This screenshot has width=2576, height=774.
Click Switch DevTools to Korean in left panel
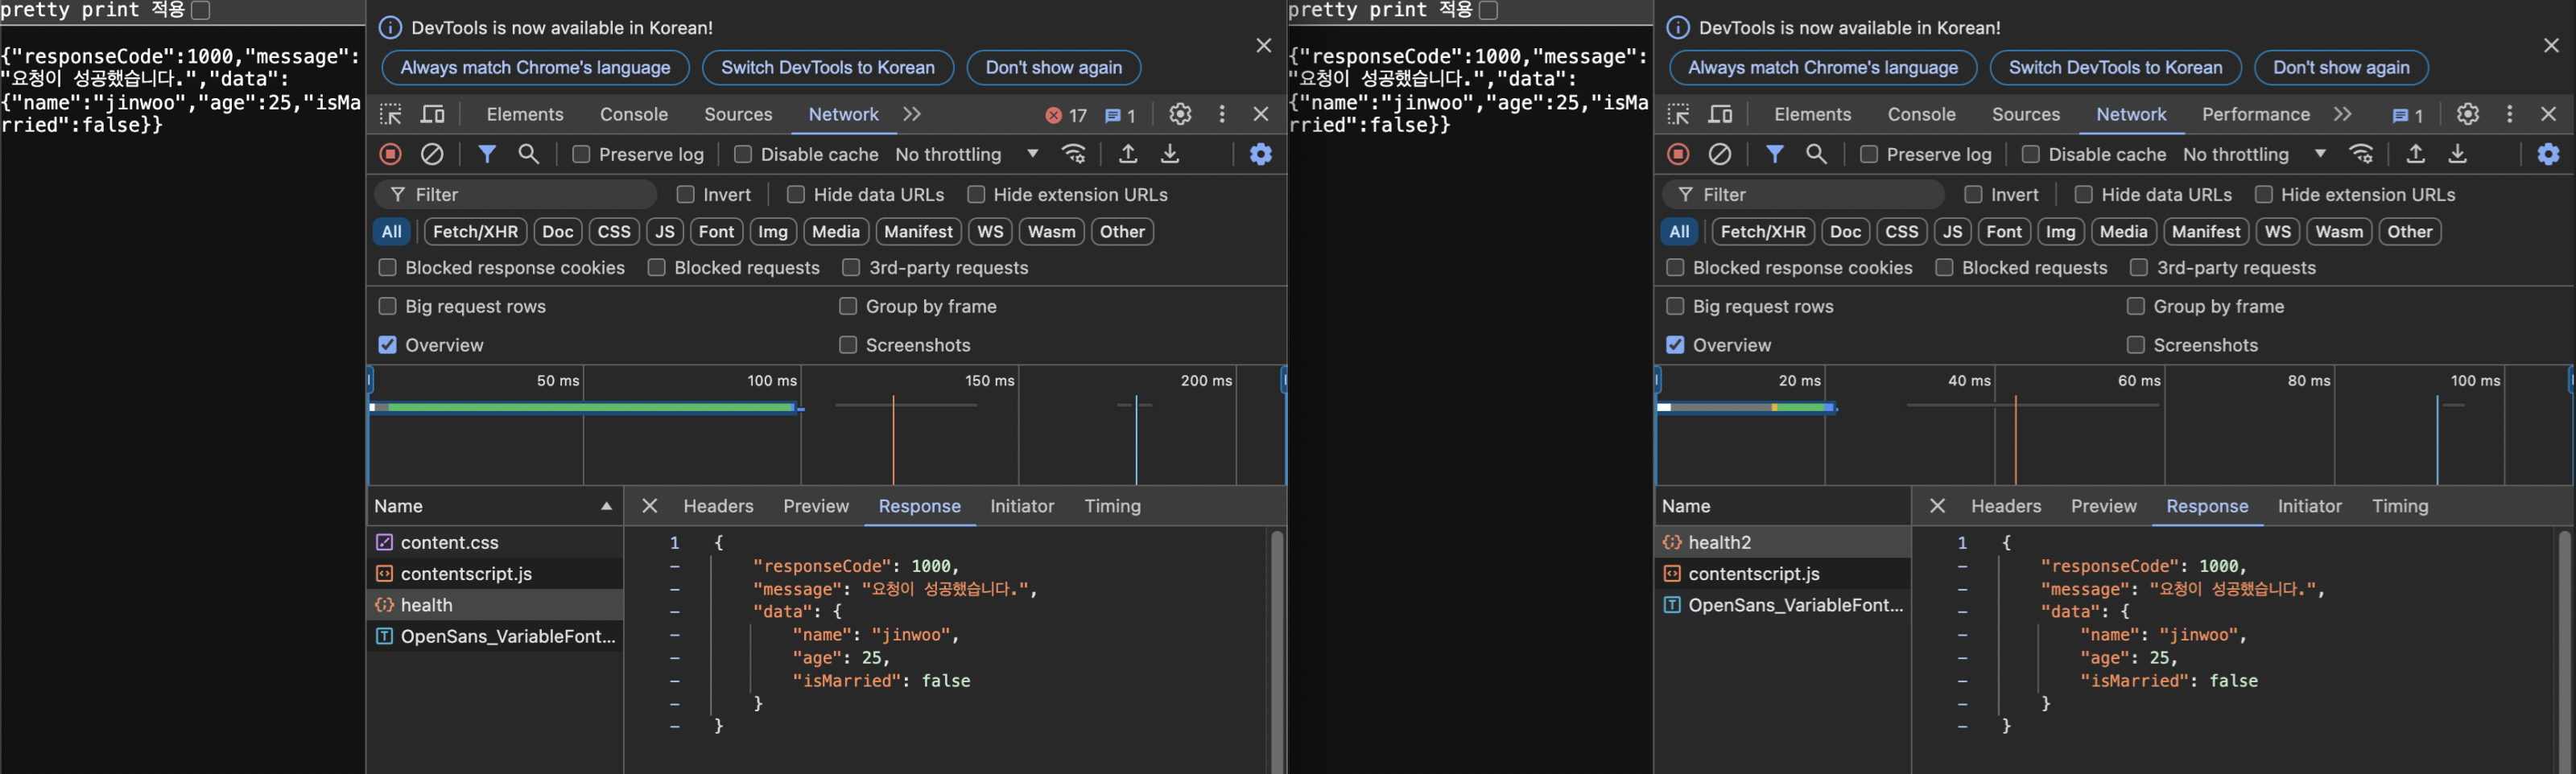(827, 68)
